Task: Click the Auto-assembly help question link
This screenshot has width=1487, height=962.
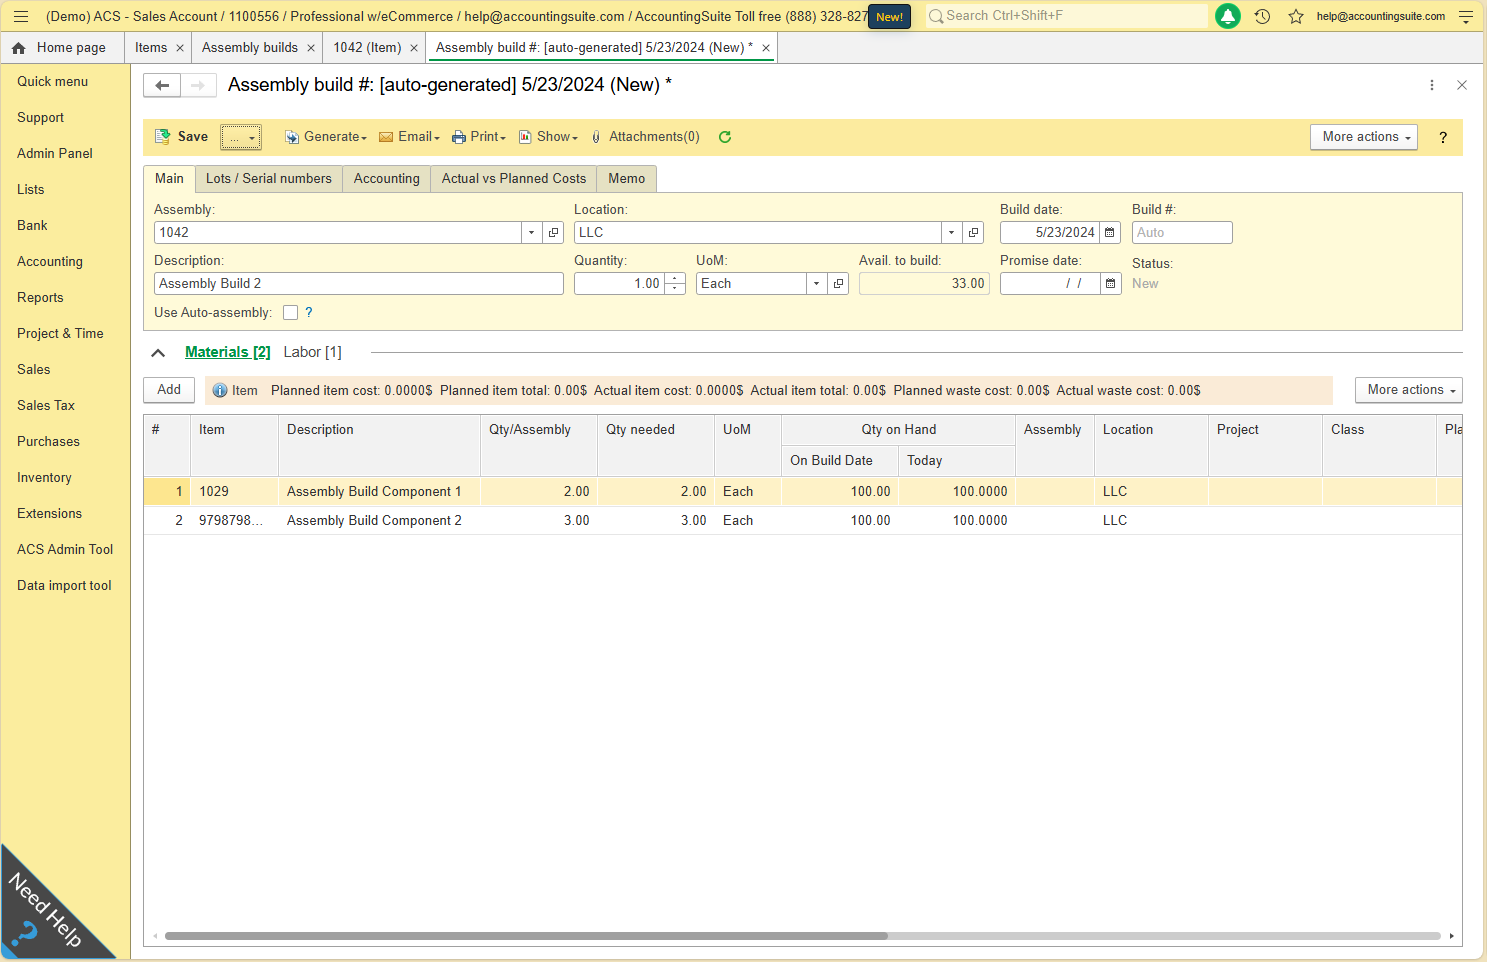Action: coord(309,312)
